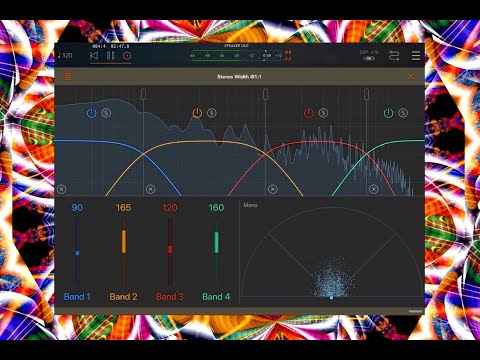This screenshot has width=480, height=360.
Task: Click the blue Band 1 width slider handle
Action: click(x=78, y=253)
